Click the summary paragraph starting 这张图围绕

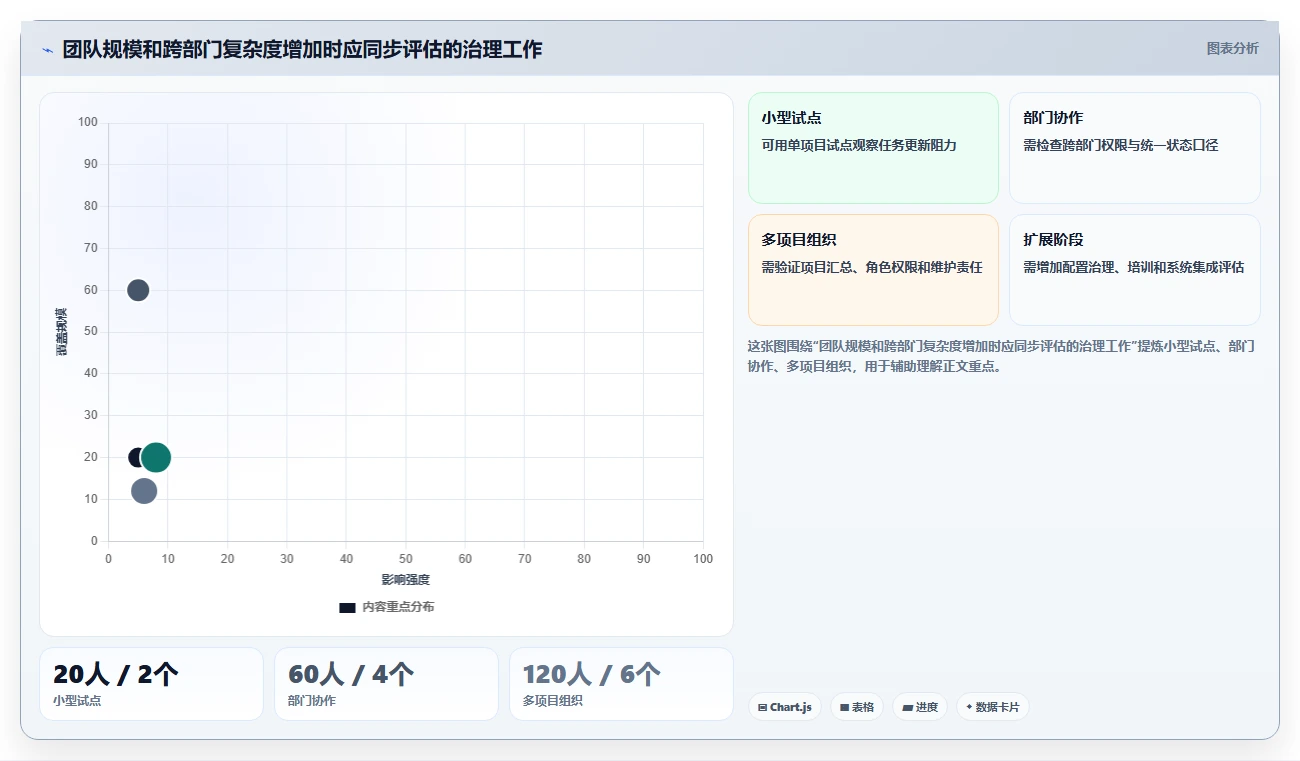point(1002,356)
